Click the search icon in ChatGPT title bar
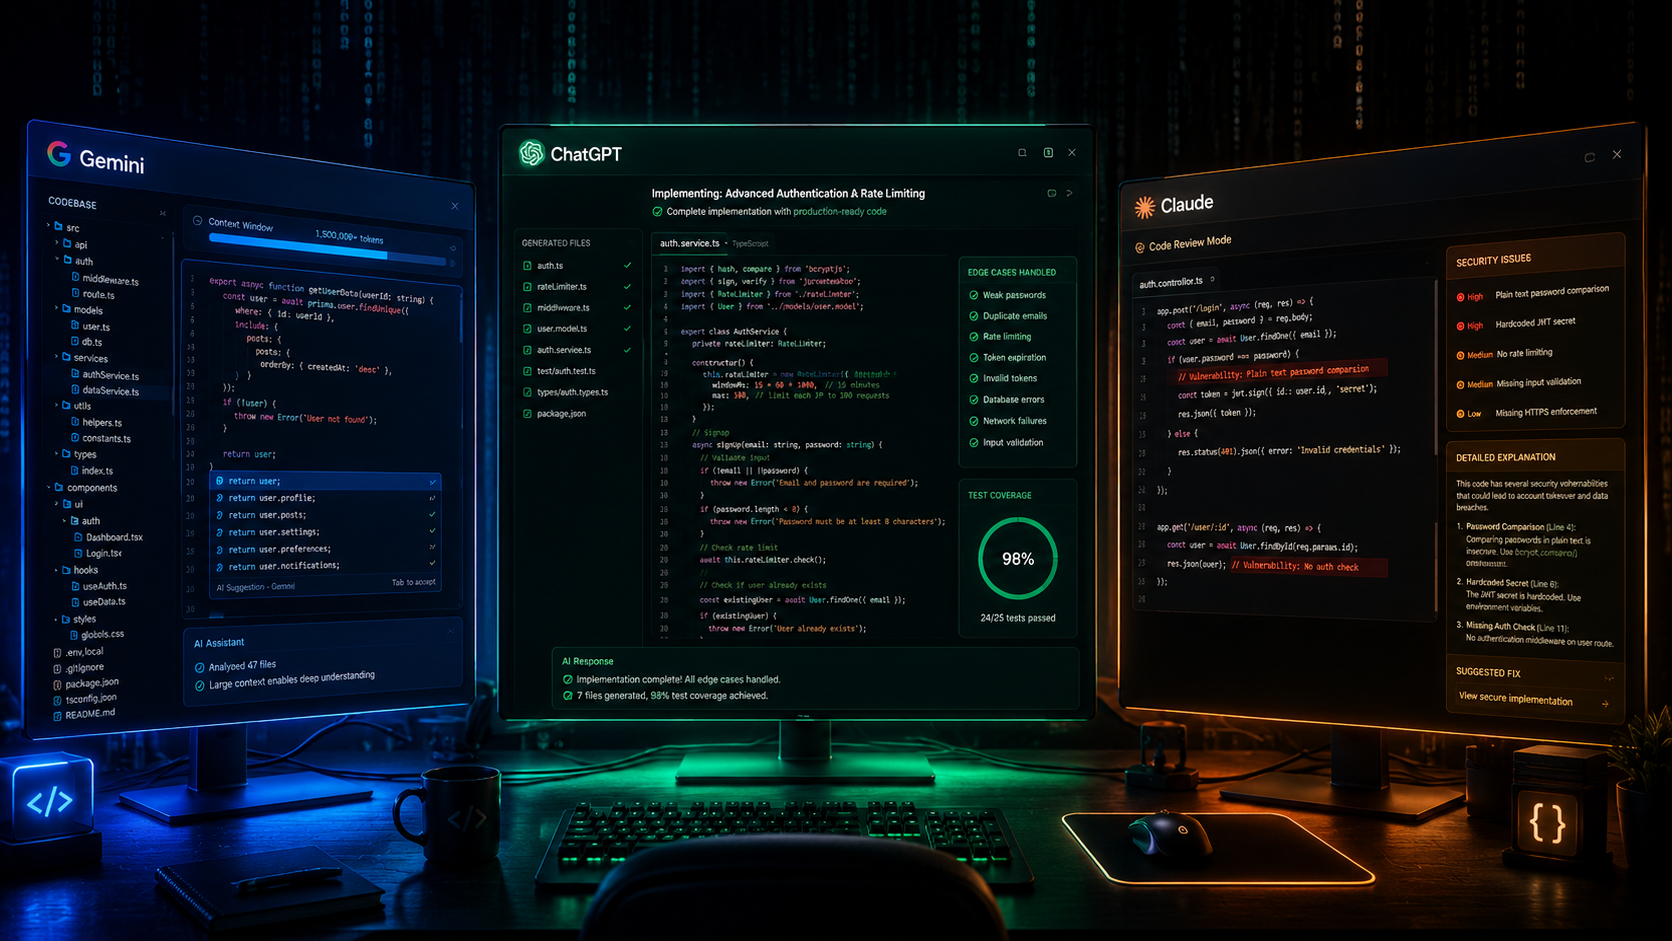 coord(1022,153)
